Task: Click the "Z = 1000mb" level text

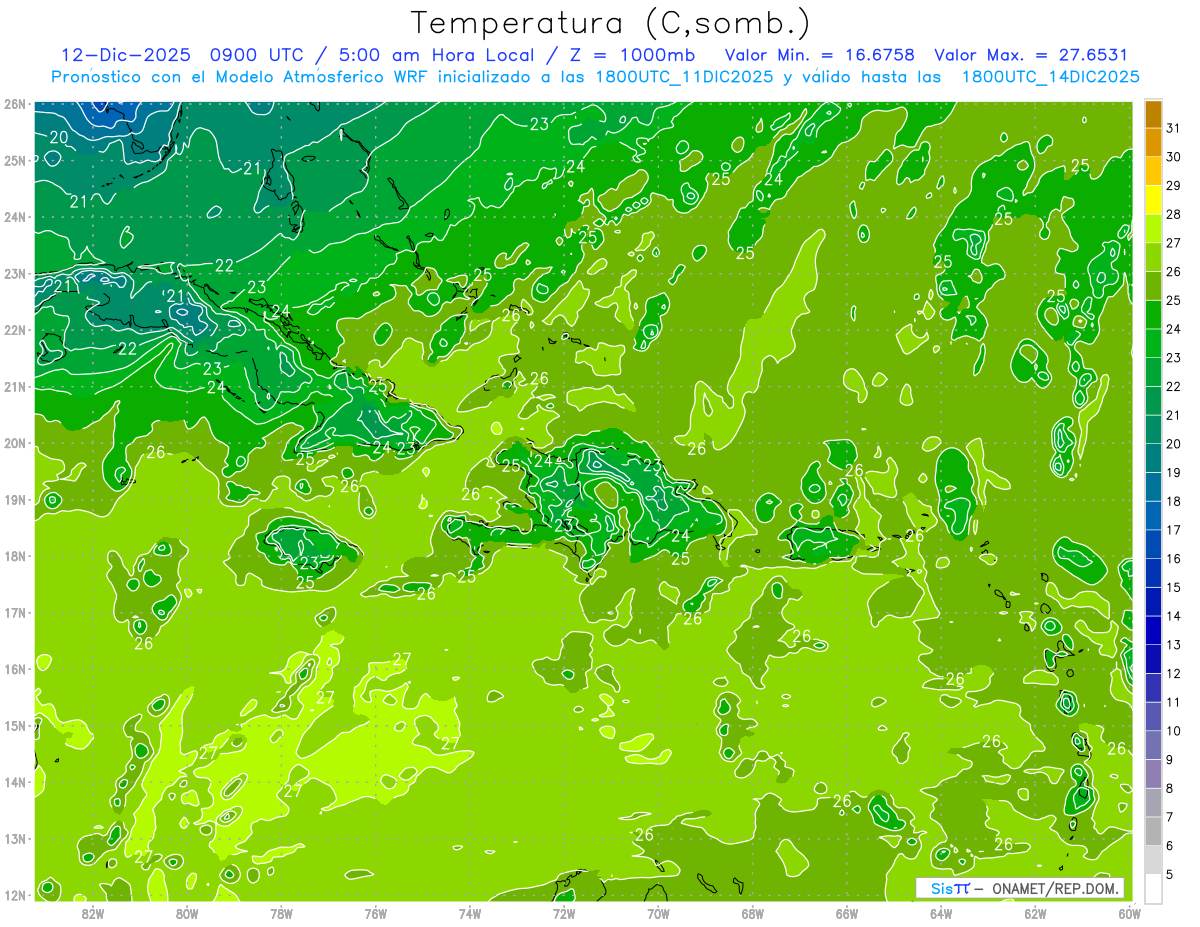Action: pyautogui.click(x=629, y=55)
